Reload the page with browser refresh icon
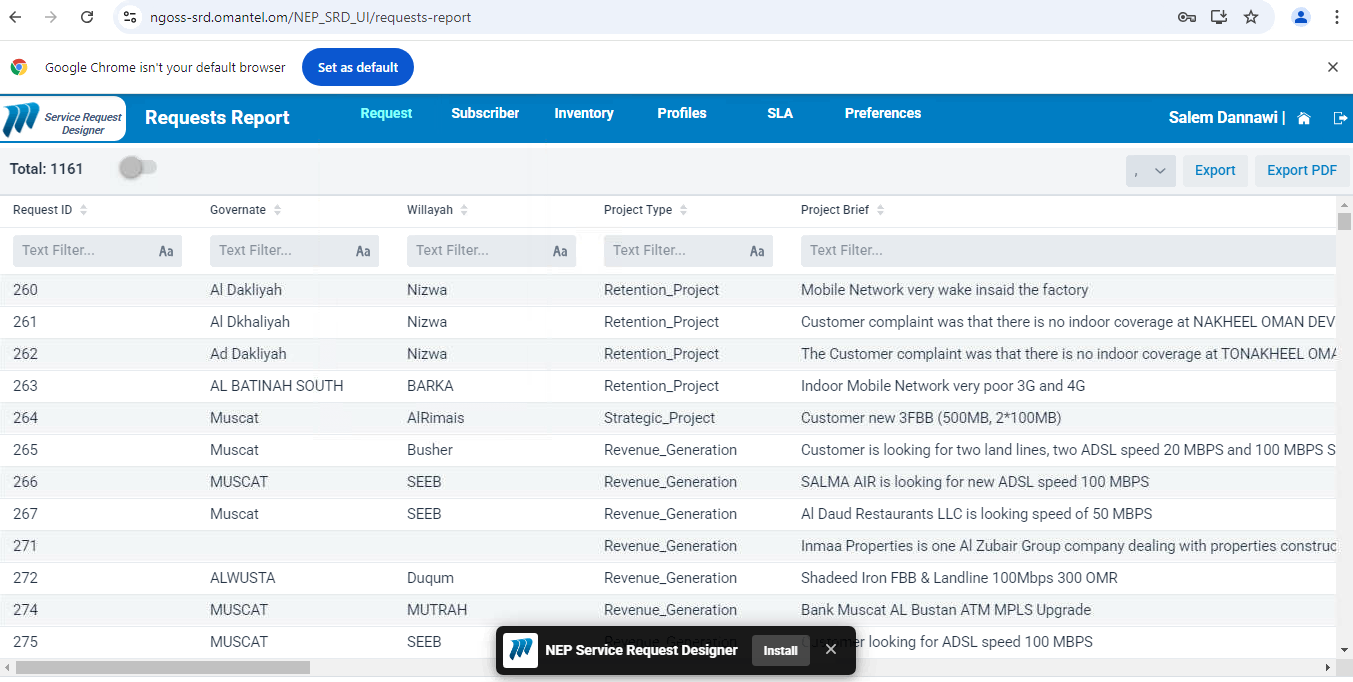Image resolution: width=1353 pixels, height=682 pixels. tap(87, 17)
